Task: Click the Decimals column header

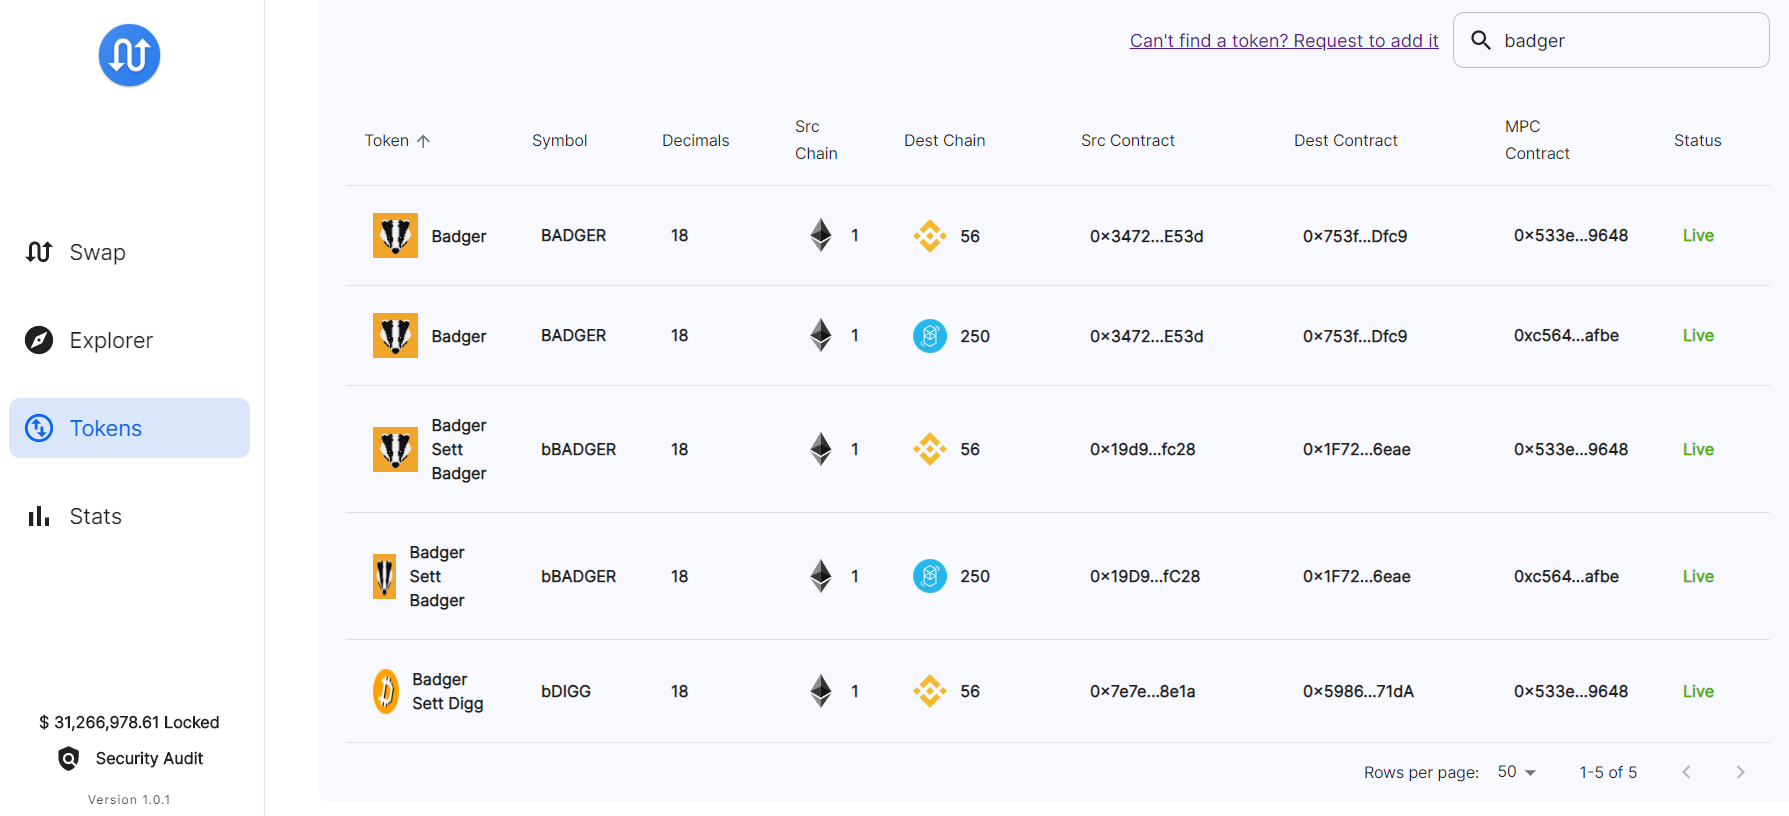Action: pos(696,141)
